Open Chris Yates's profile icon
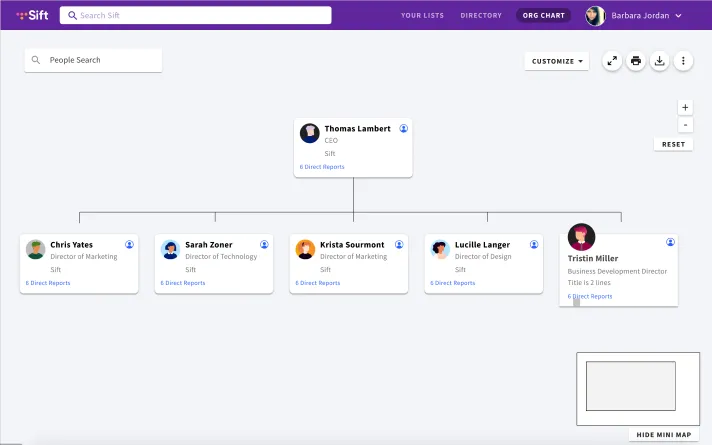712x445 pixels. pyautogui.click(x=129, y=244)
